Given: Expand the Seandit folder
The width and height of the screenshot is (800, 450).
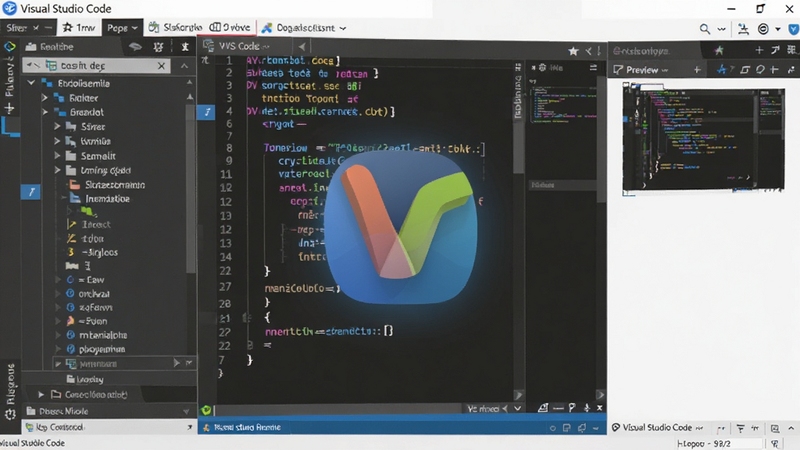Looking at the screenshot, I should point(57,156).
